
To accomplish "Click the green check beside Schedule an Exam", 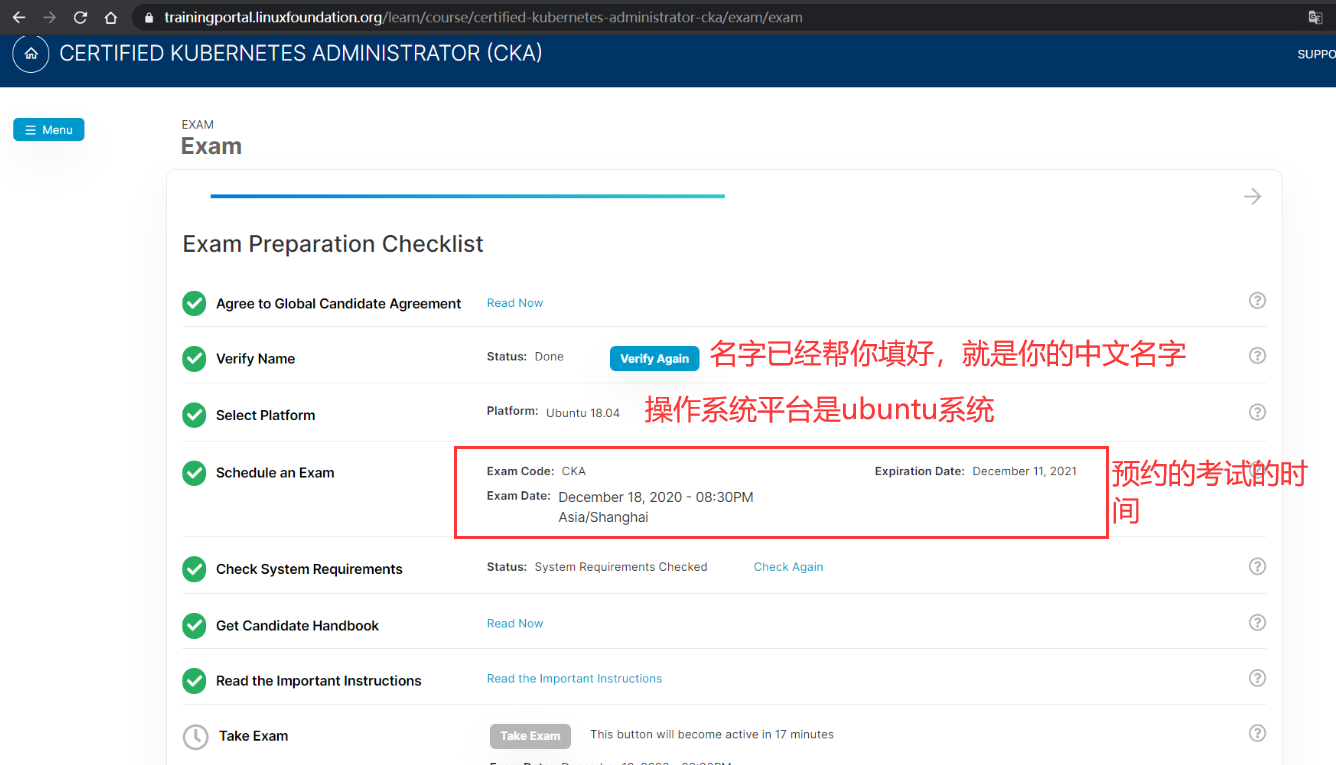I will click(x=194, y=472).
